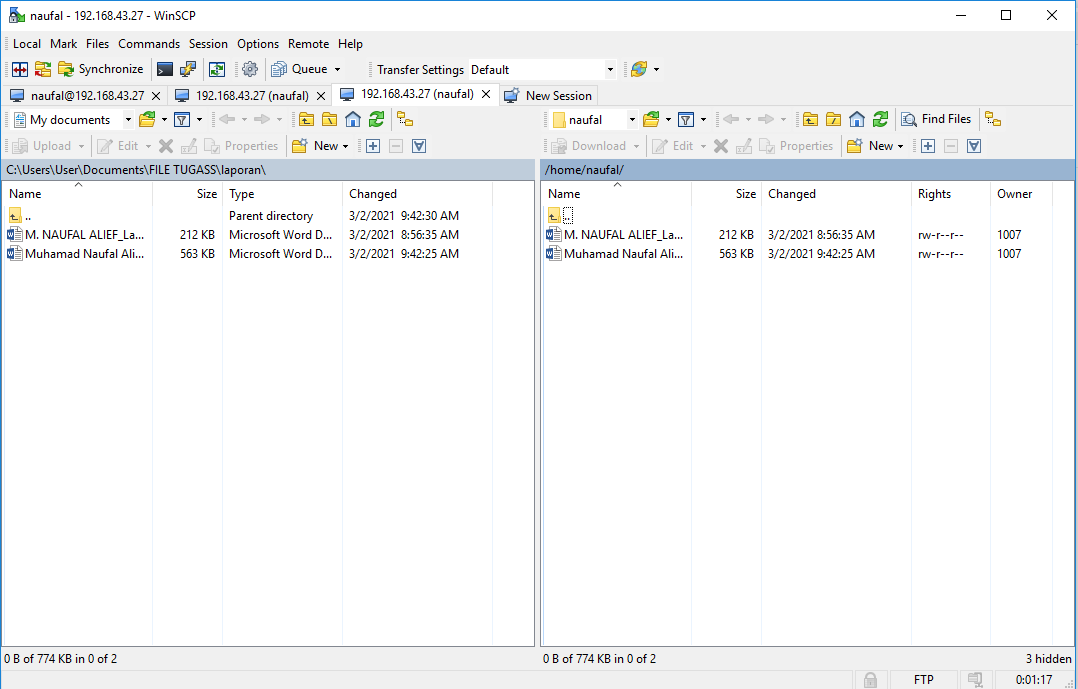
Task: Expand the local filter dropdown arrow
Action: [199, 120]
